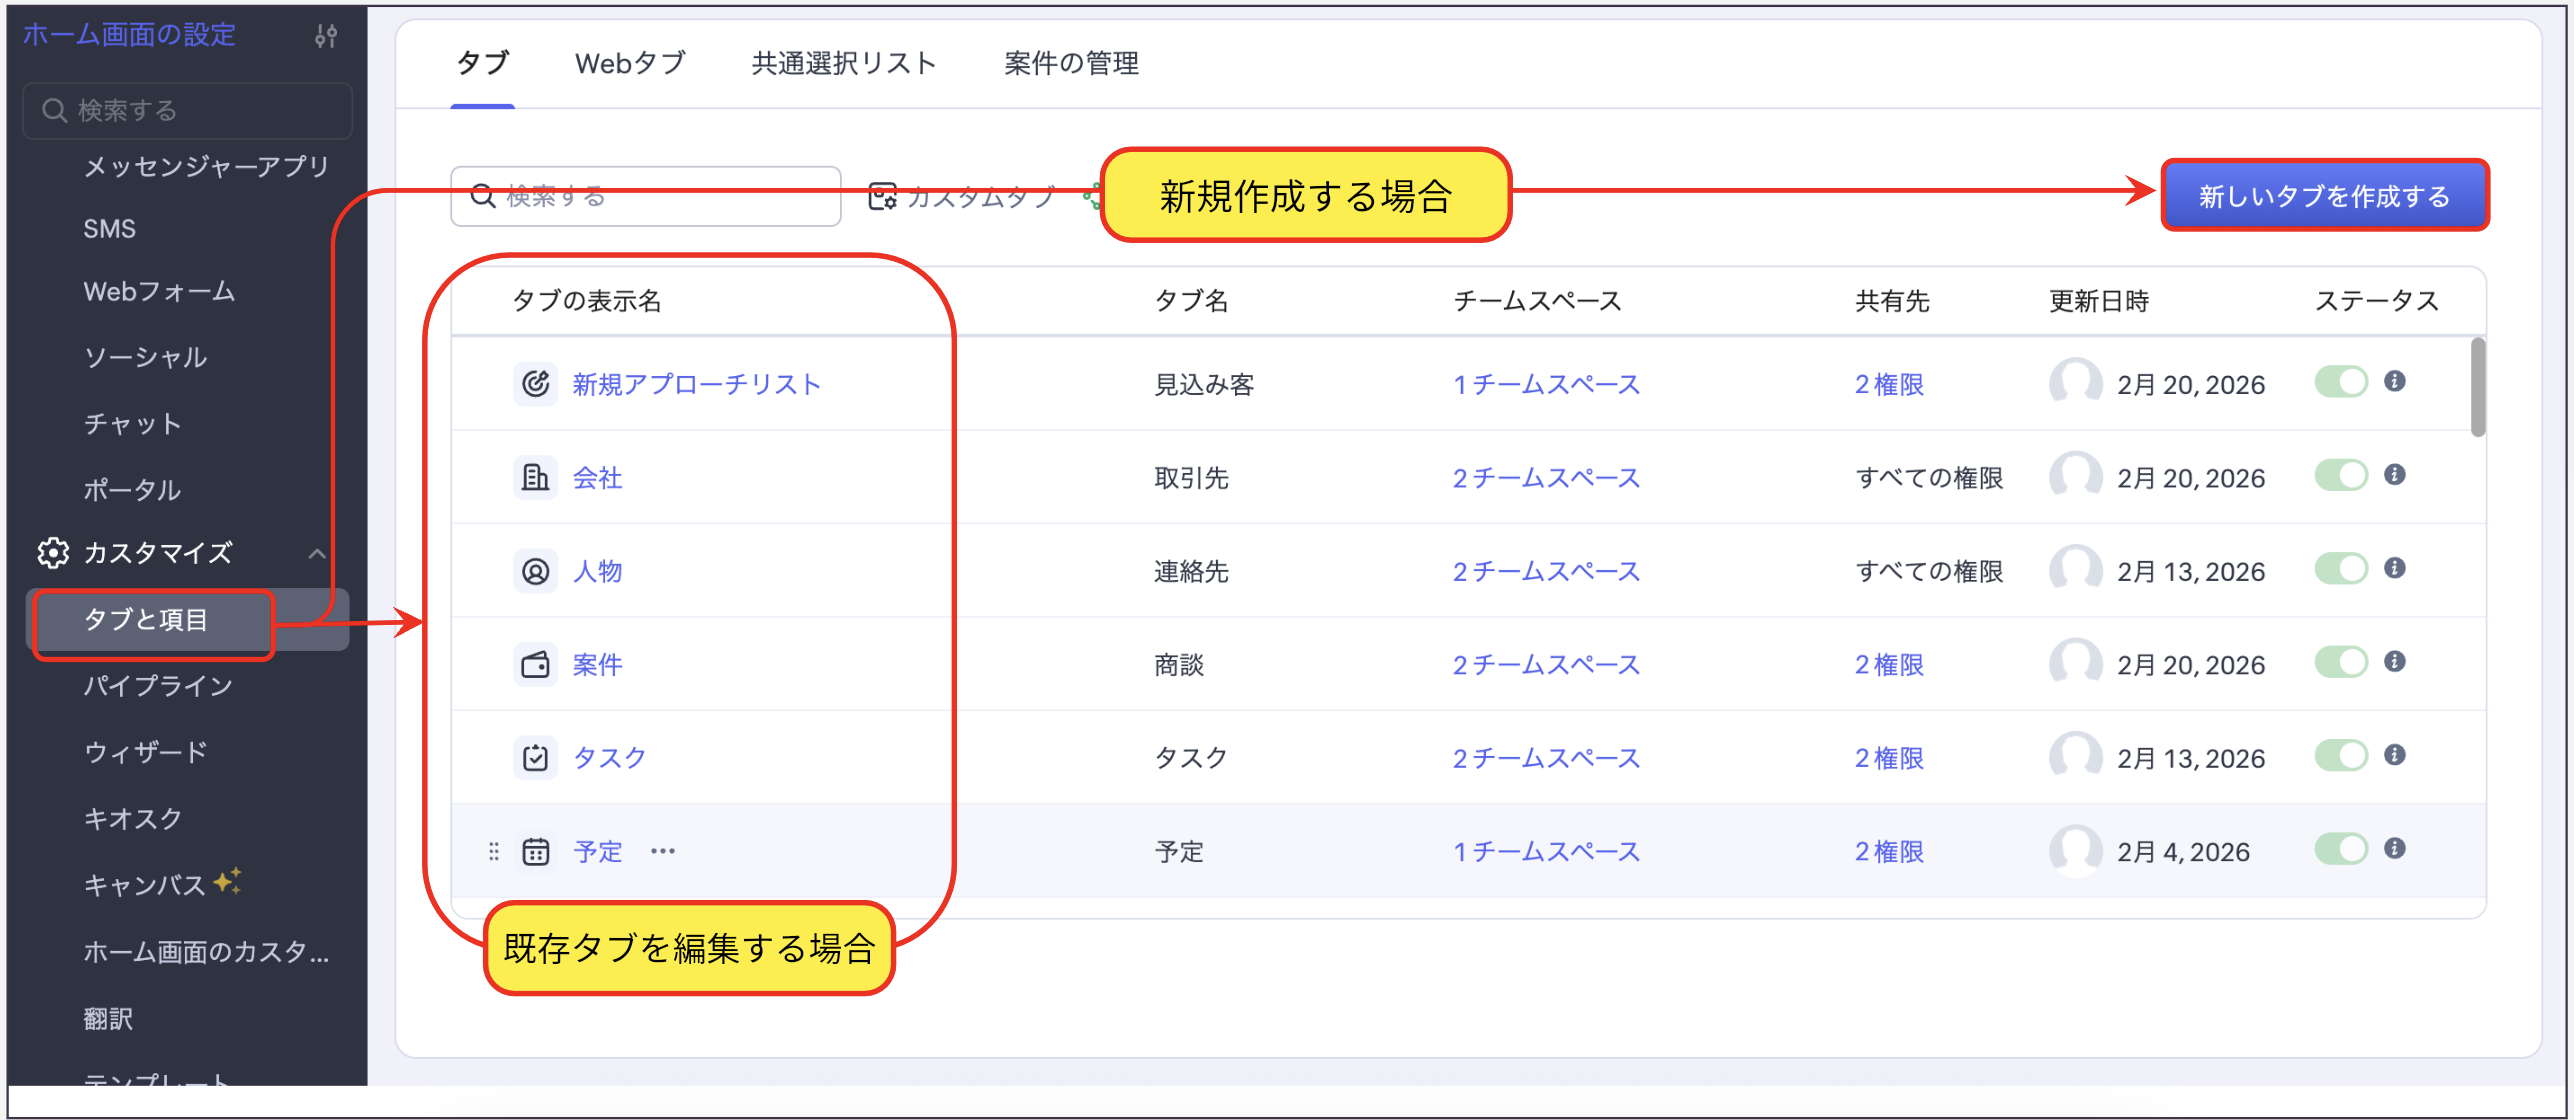2574x1120 pixels.
Task: Turn off the 予定 status toggle
Action: tap(2341, 850)
